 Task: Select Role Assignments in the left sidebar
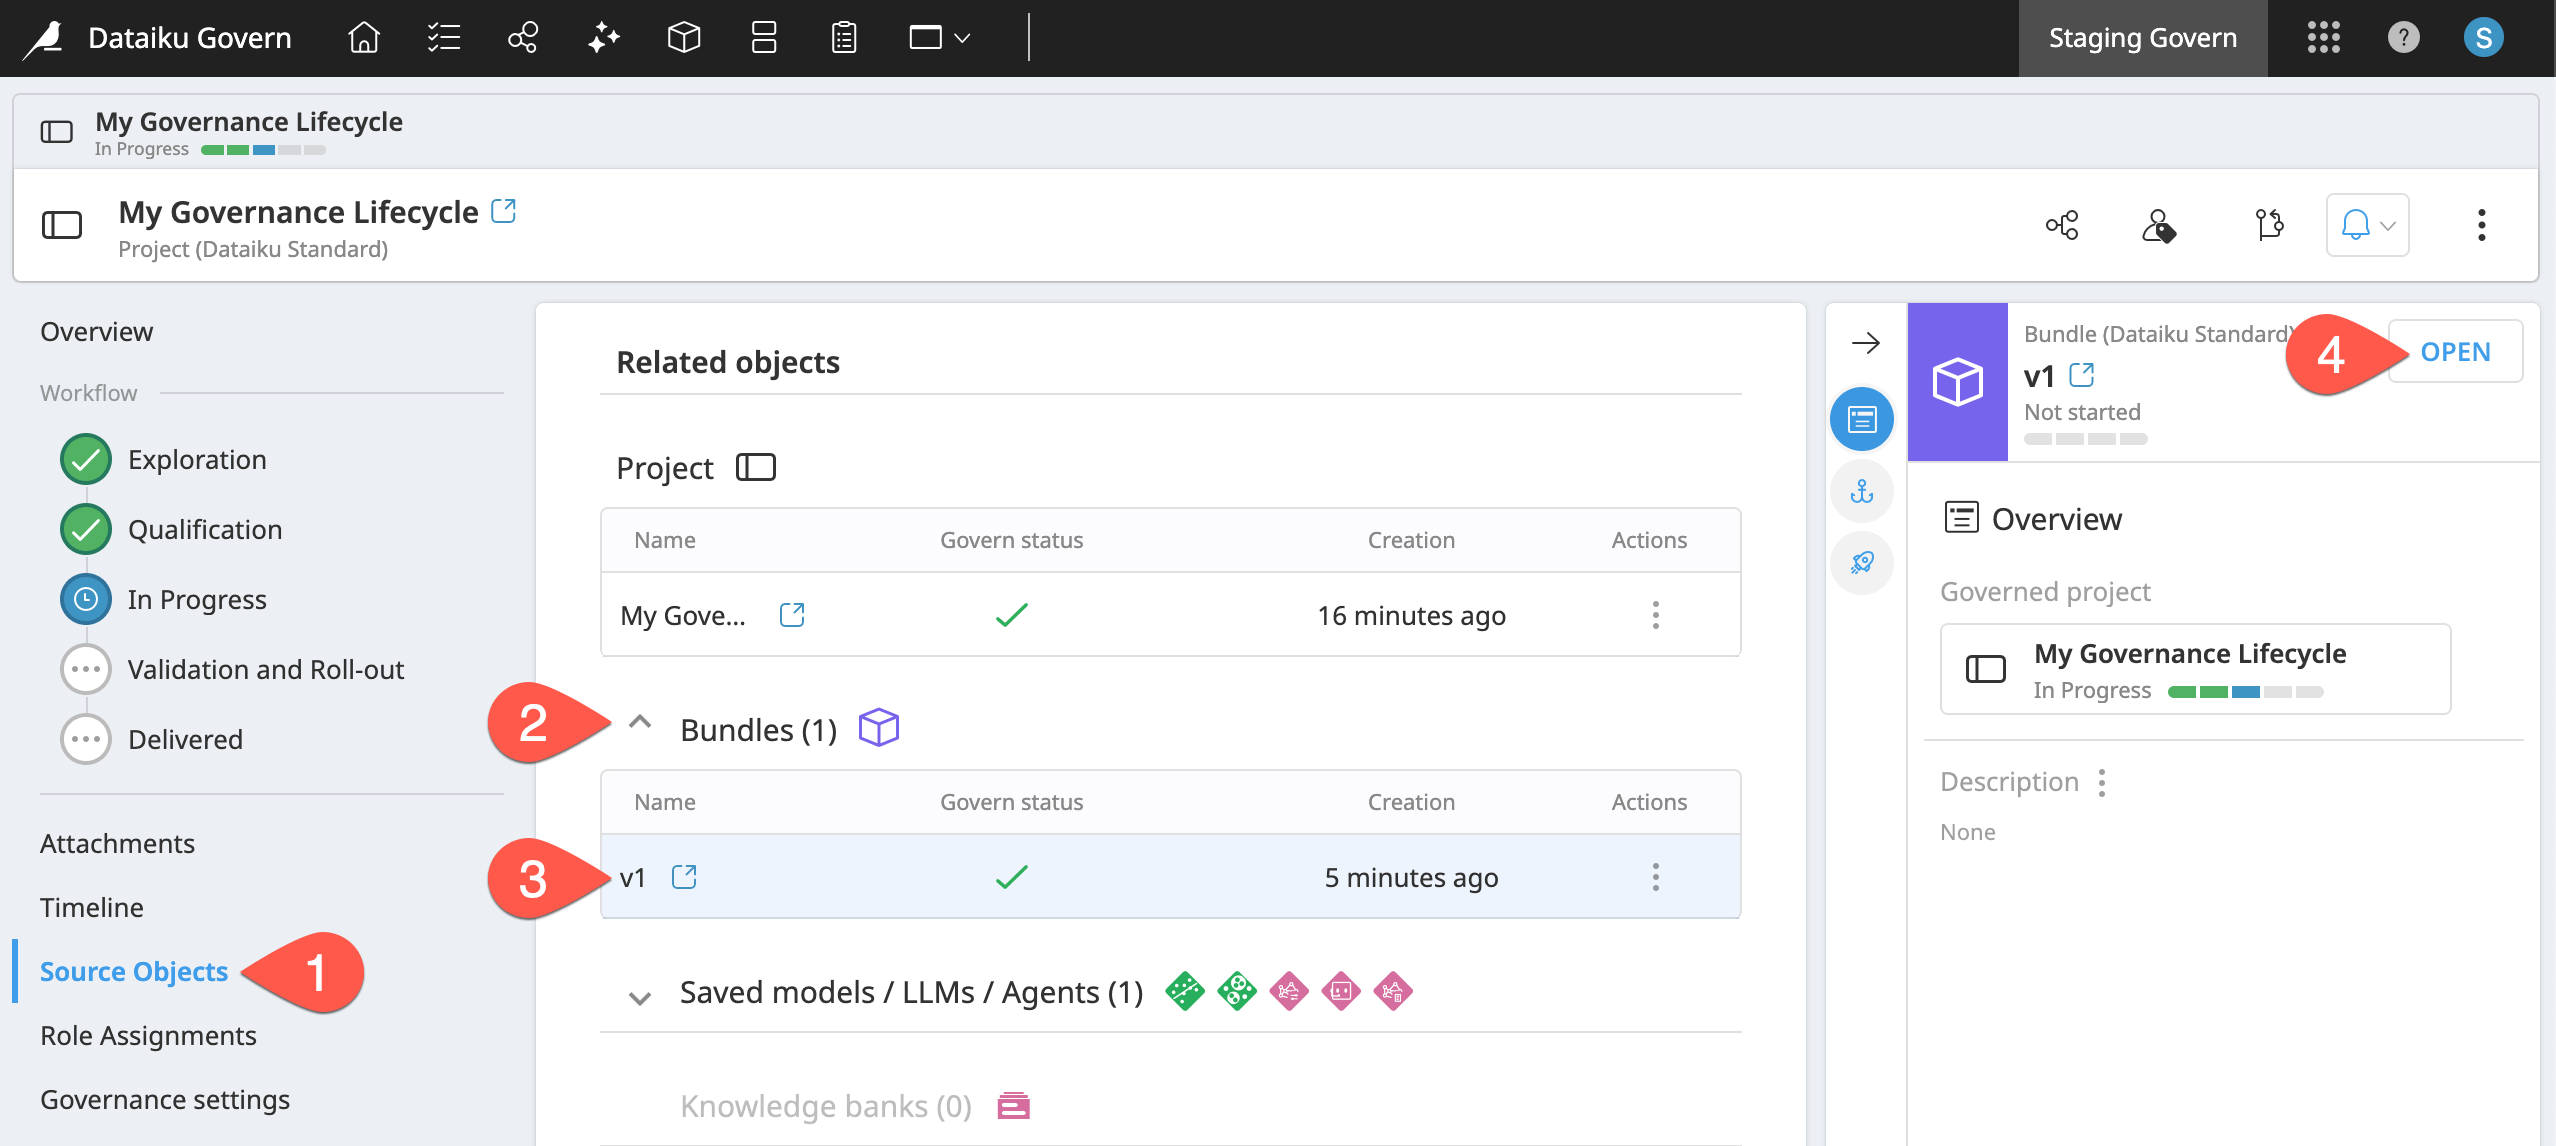(x=148, y=1036)
